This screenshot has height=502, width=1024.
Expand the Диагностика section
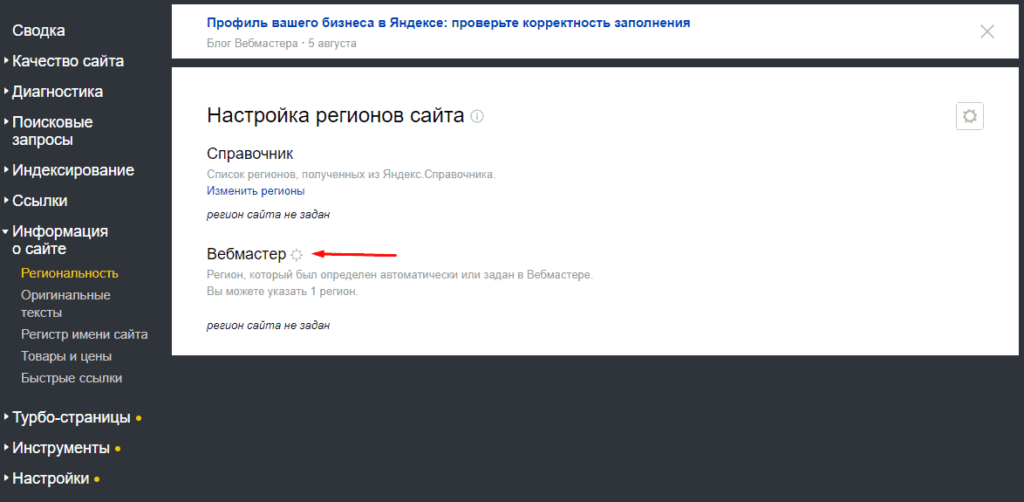point(57,92)
